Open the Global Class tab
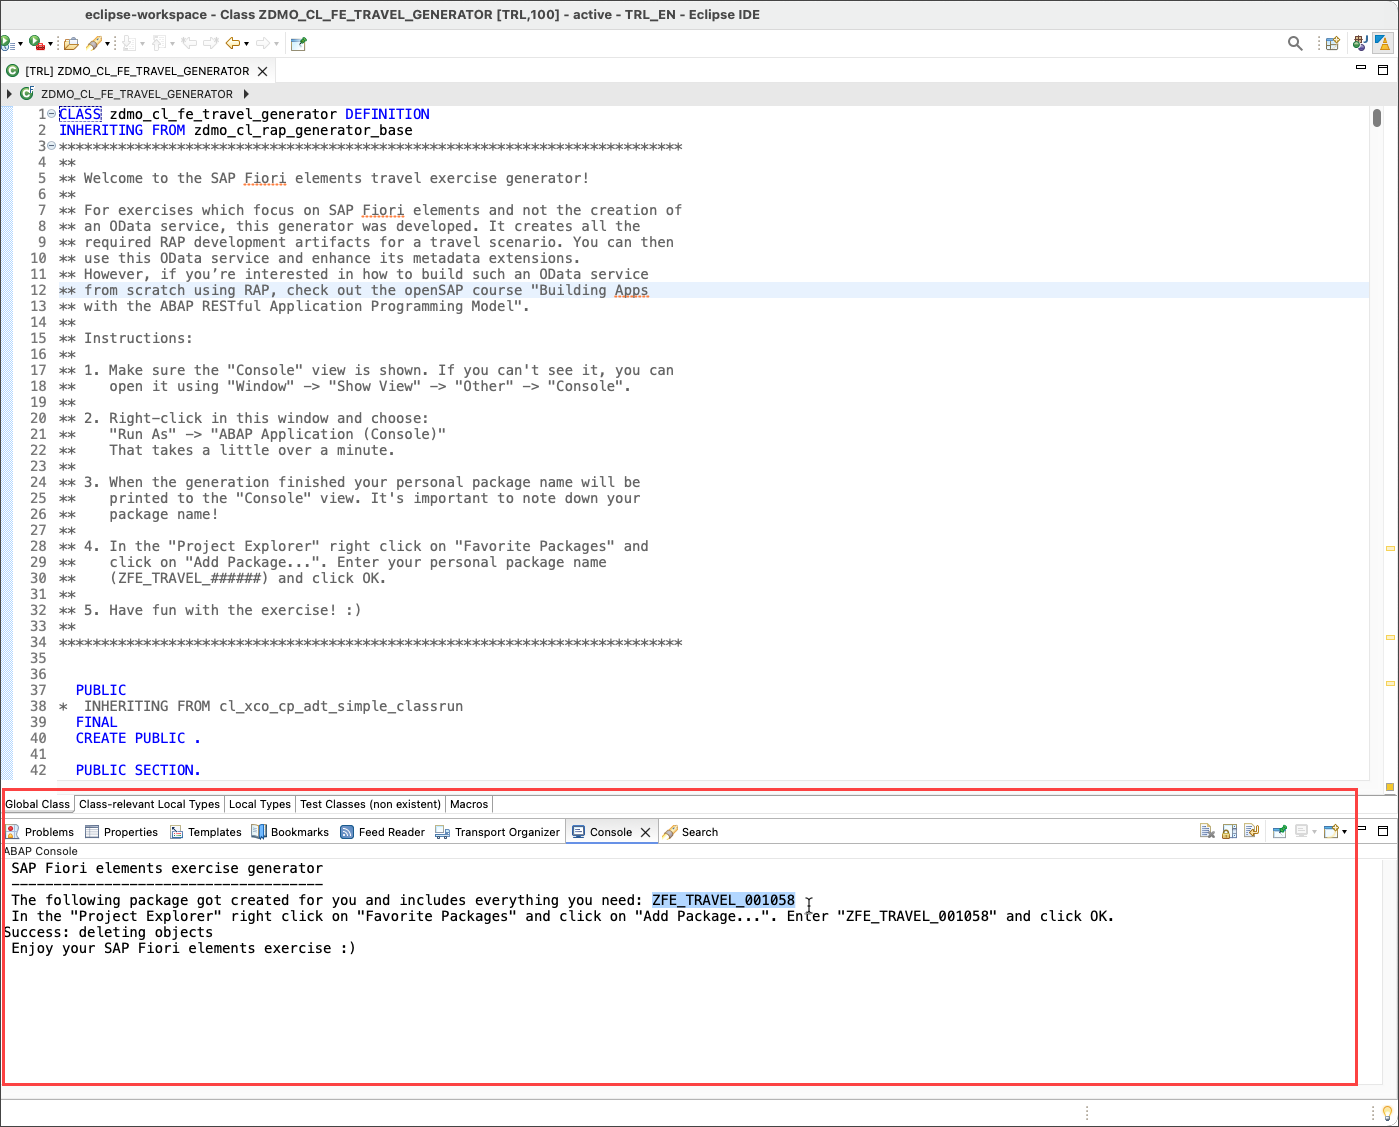 (38, 804)
